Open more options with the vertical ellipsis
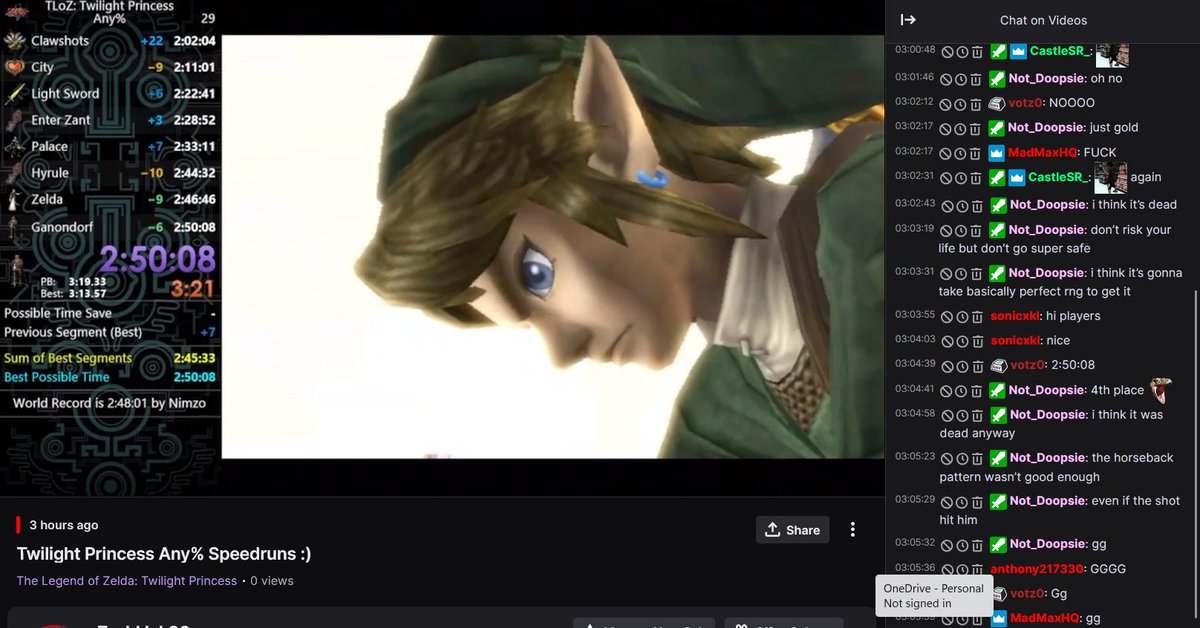1200x628 pixels. [853, 530]
